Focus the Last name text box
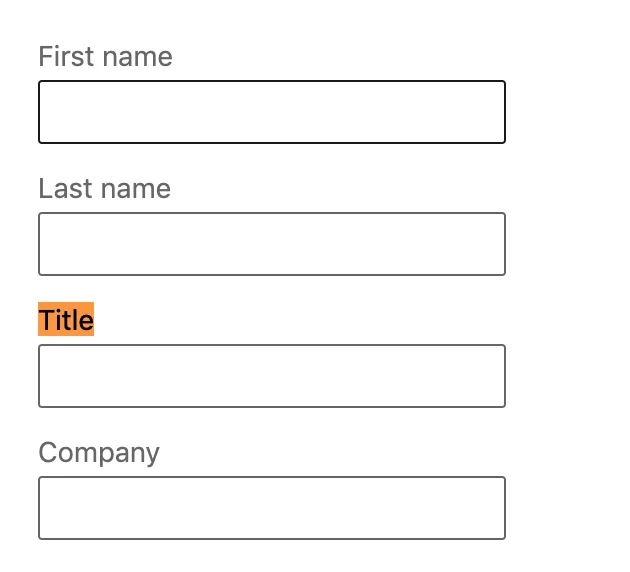Image resolution: width=630 pixels, height=572 pixels. tap(271, 244)
